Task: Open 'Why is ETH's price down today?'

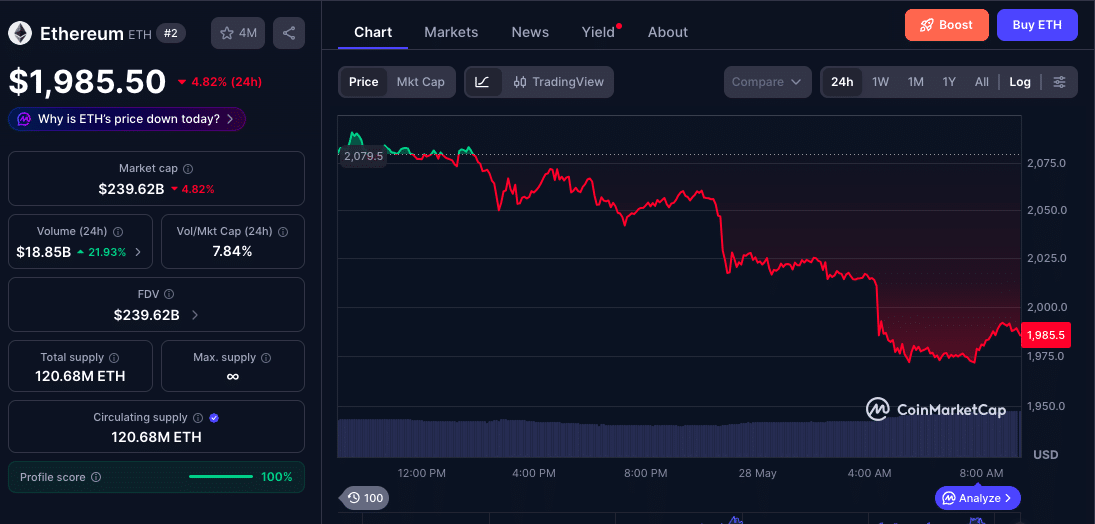Action: pos(126,119)
